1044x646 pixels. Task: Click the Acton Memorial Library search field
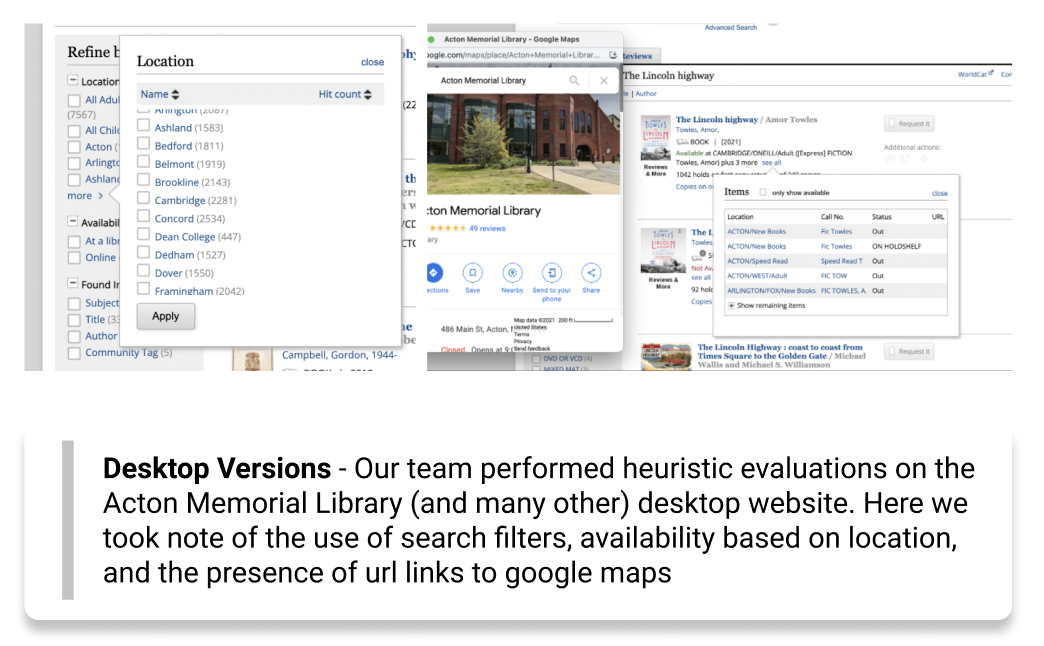(x=483, y=81)
